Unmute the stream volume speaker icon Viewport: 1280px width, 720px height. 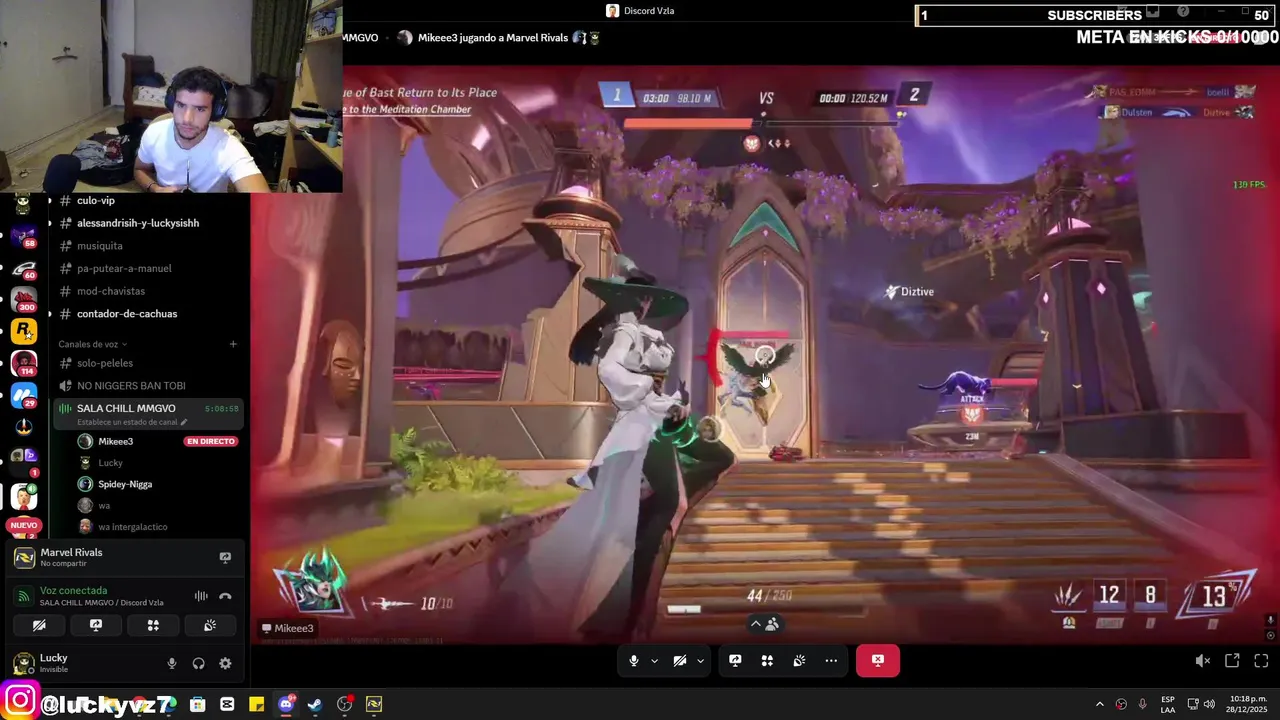pyautogui.click(x=1203, y=661)
